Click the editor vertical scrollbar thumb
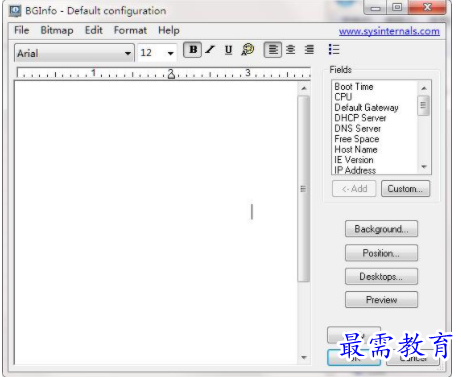Screen dimensions: 461x377 click(x=304, y=189)
